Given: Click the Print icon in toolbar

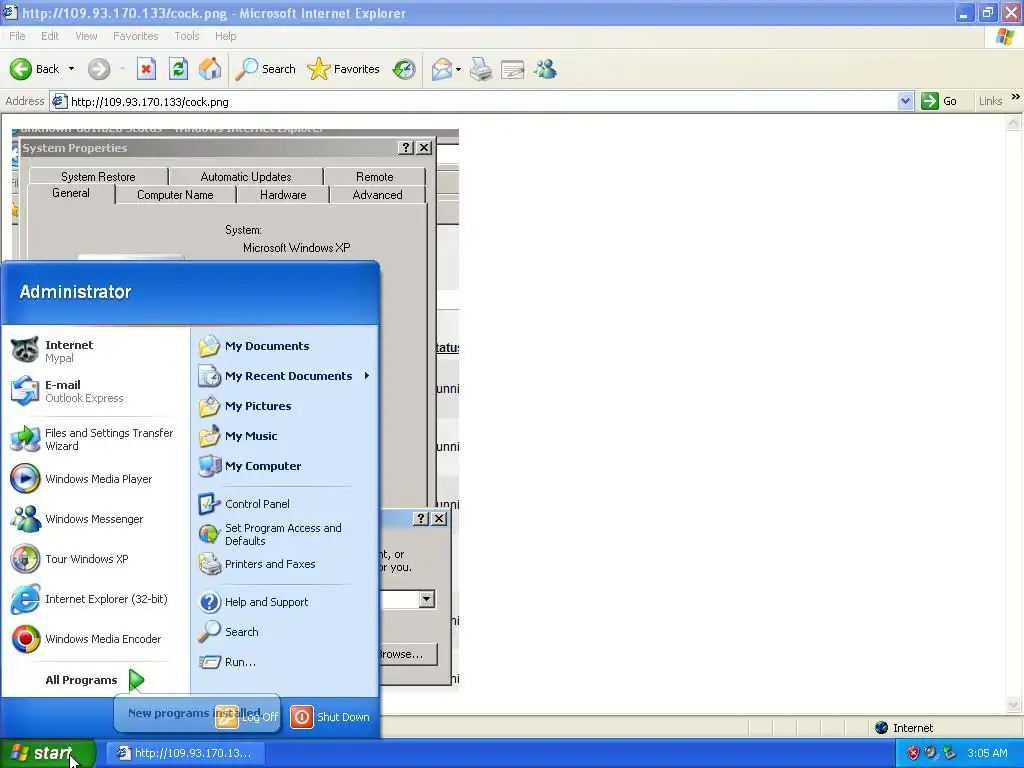Looking at the screenshot, I should [x=481, y=69].
